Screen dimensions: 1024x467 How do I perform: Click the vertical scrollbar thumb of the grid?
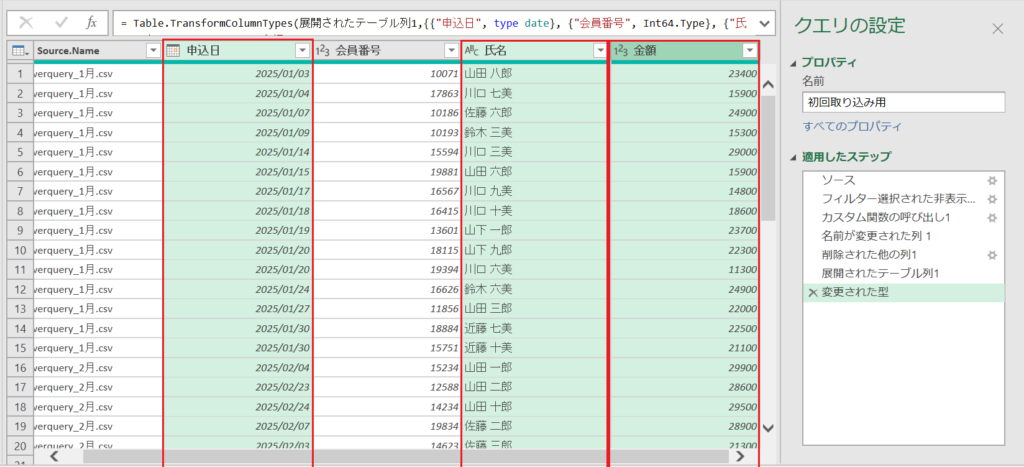click(x=769, y=157)
